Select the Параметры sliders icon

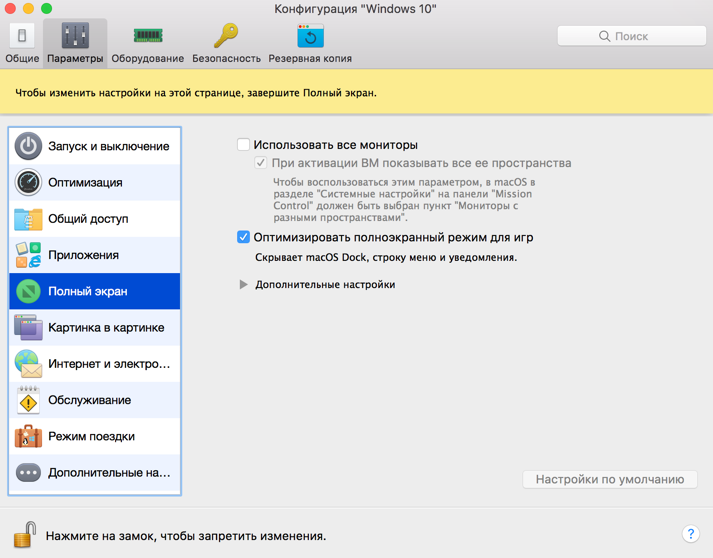75,35
